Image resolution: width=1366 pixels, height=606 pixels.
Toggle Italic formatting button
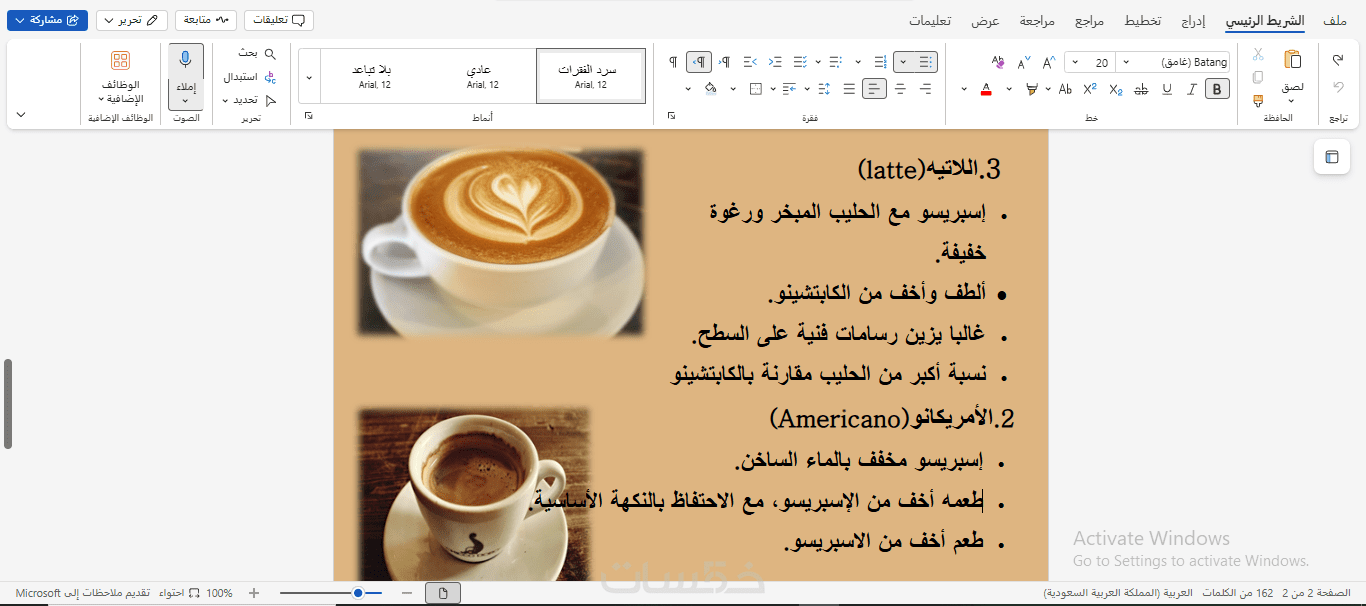pyautogui.click(x=1191, y=89)
